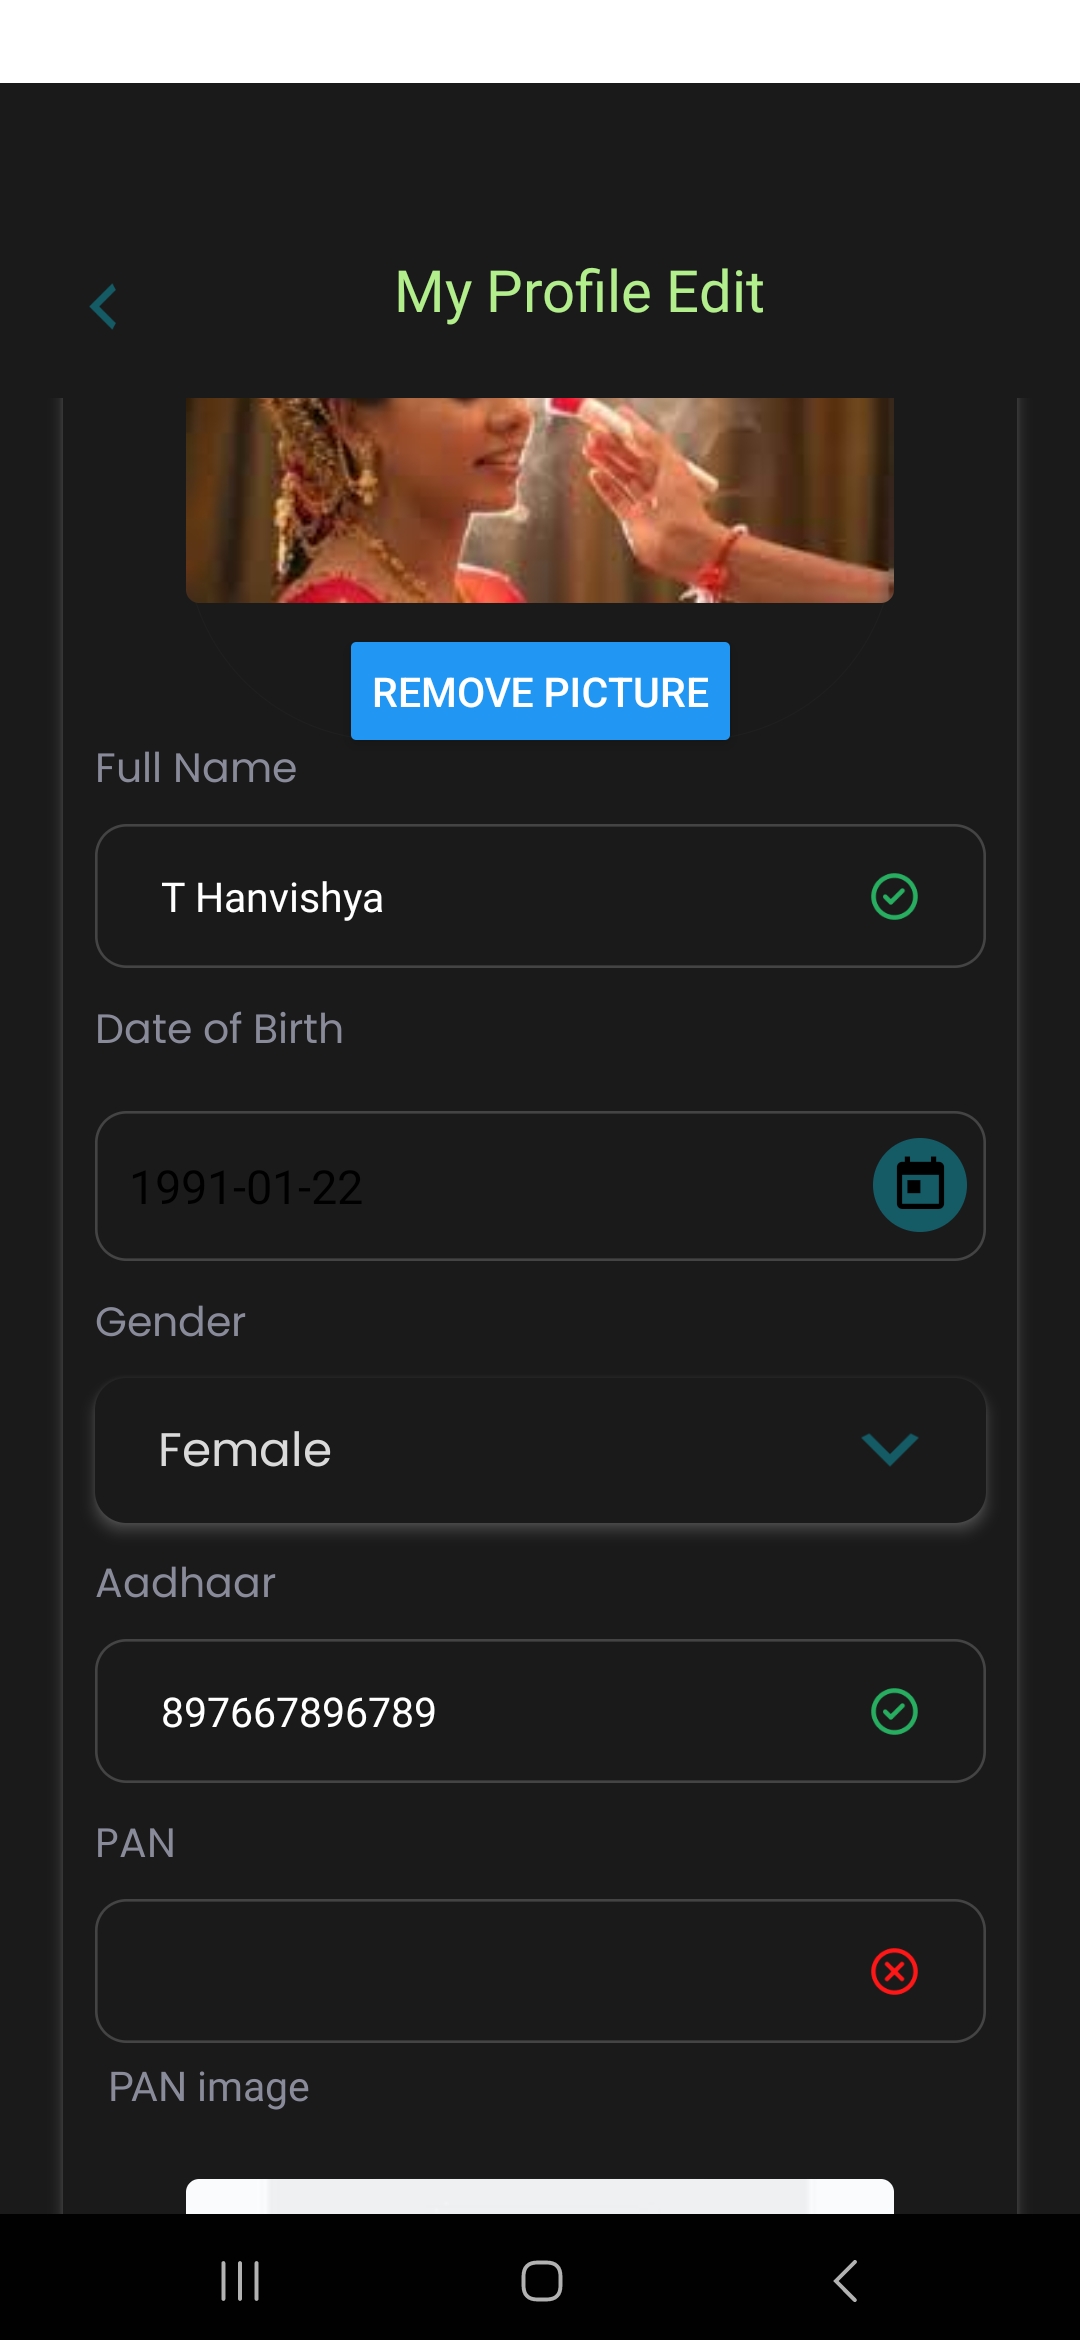Open the Female gender selection box
Viewport: 1080px width, 2340px height.
540,1450
